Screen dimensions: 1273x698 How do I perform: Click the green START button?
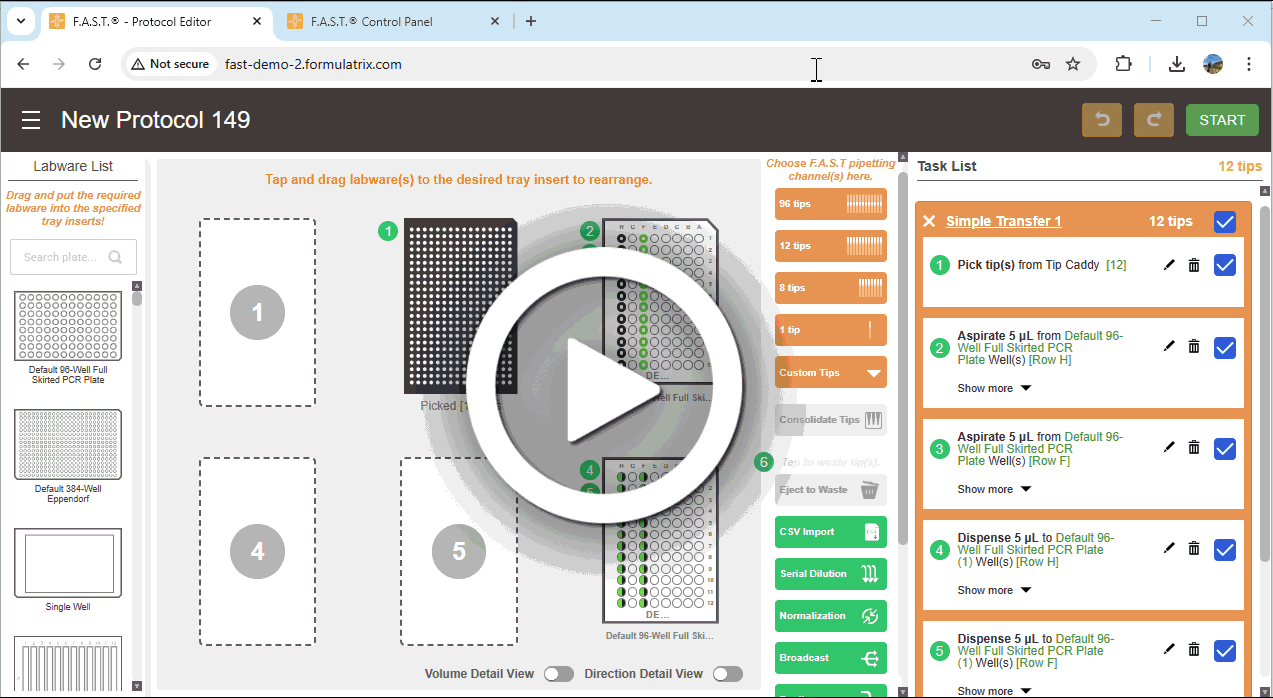click(1222, 120)
